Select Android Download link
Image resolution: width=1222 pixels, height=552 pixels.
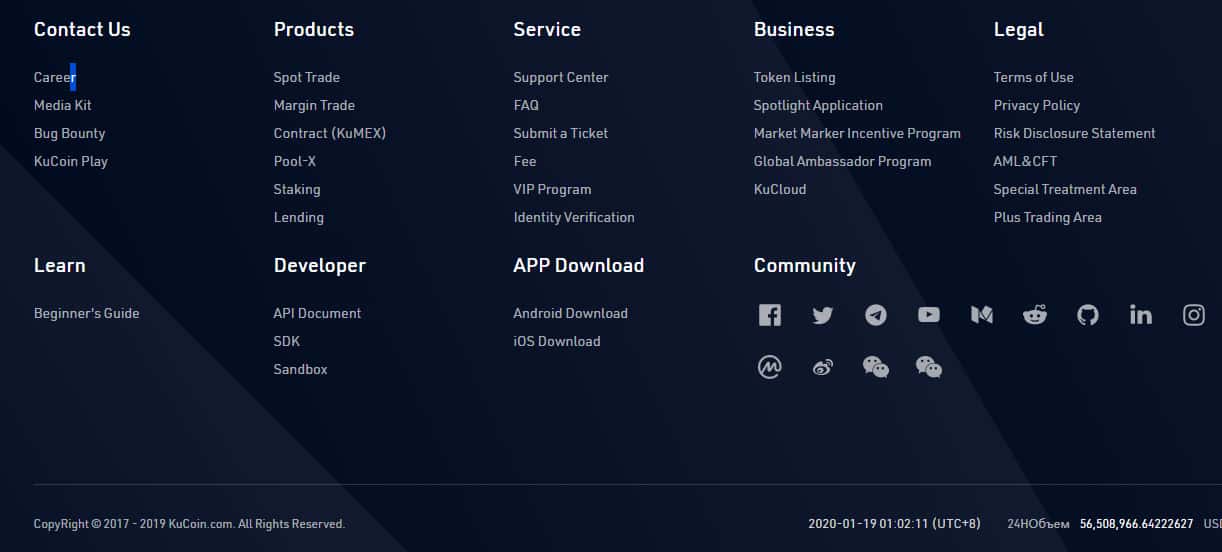coord(570,313)
